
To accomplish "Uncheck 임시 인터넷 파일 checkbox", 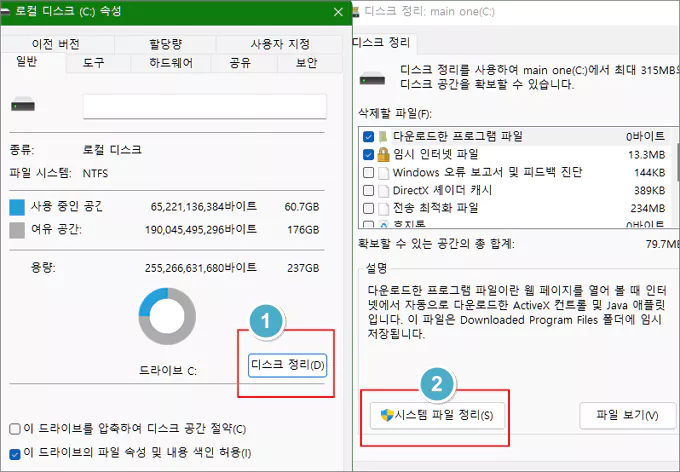I will [x=368, y=154].
